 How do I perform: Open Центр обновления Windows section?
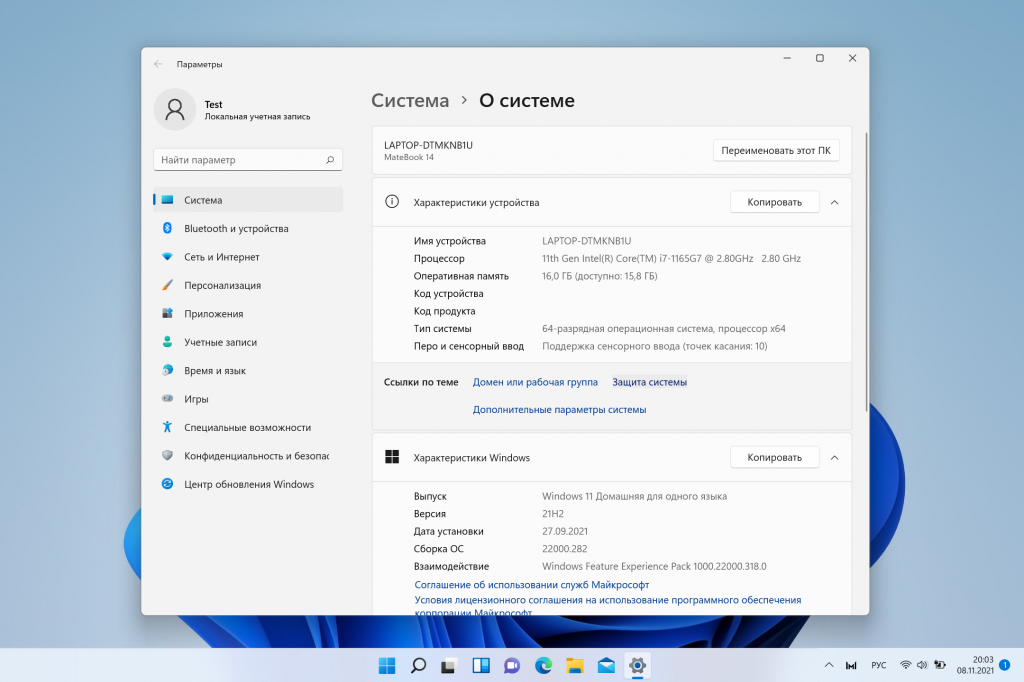[248, 484]
